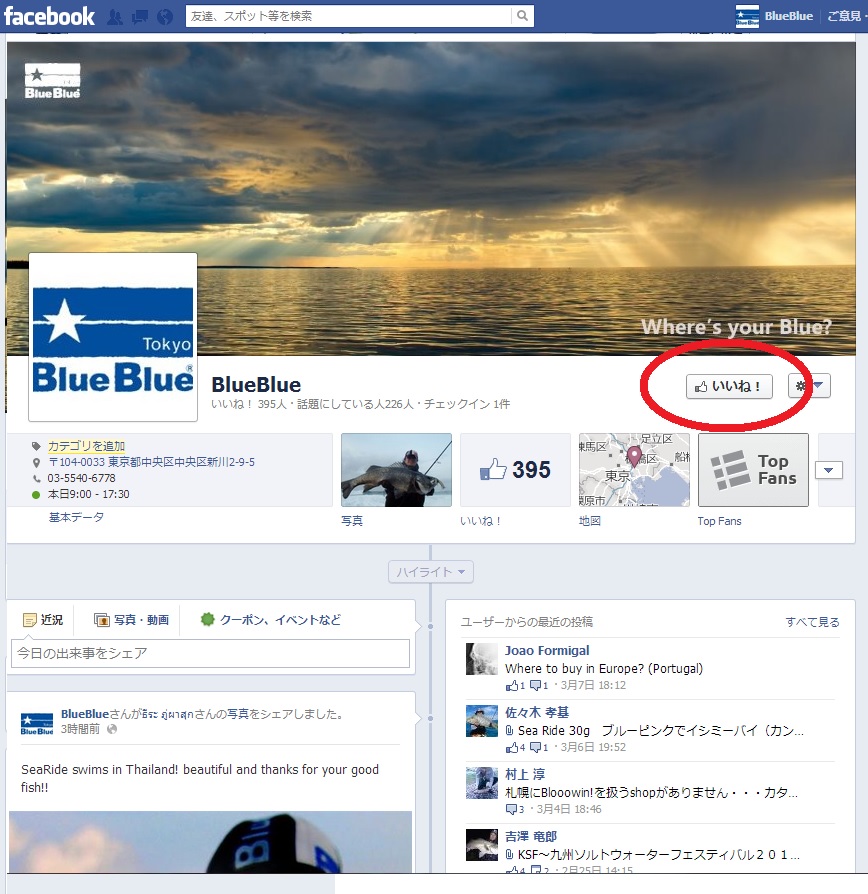Click the 3時間前 timestamp
Screen dimensions: 868x894
(80, 729)
